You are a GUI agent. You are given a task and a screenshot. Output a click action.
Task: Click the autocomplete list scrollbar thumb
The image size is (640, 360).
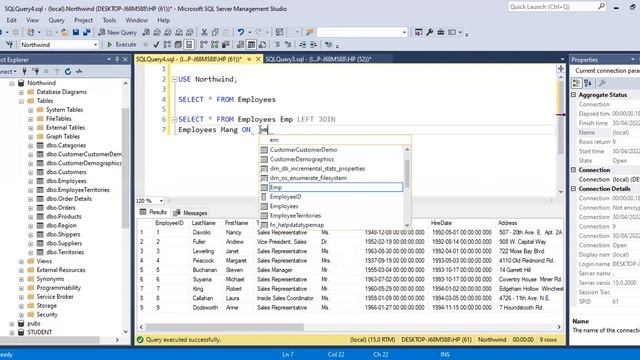[407, 173]
